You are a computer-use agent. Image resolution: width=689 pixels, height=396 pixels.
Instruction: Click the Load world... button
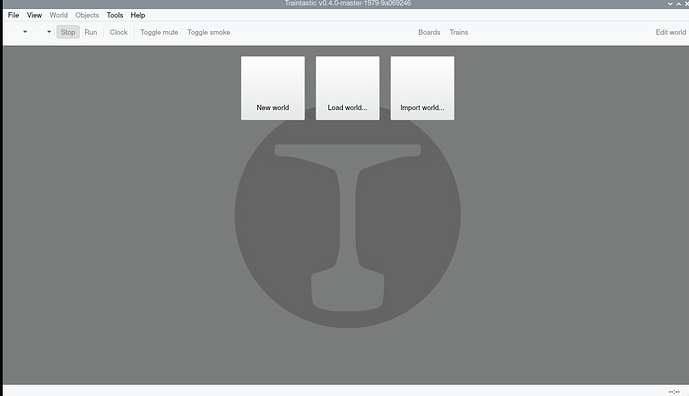pyautogui.click(x=348, y=88)
